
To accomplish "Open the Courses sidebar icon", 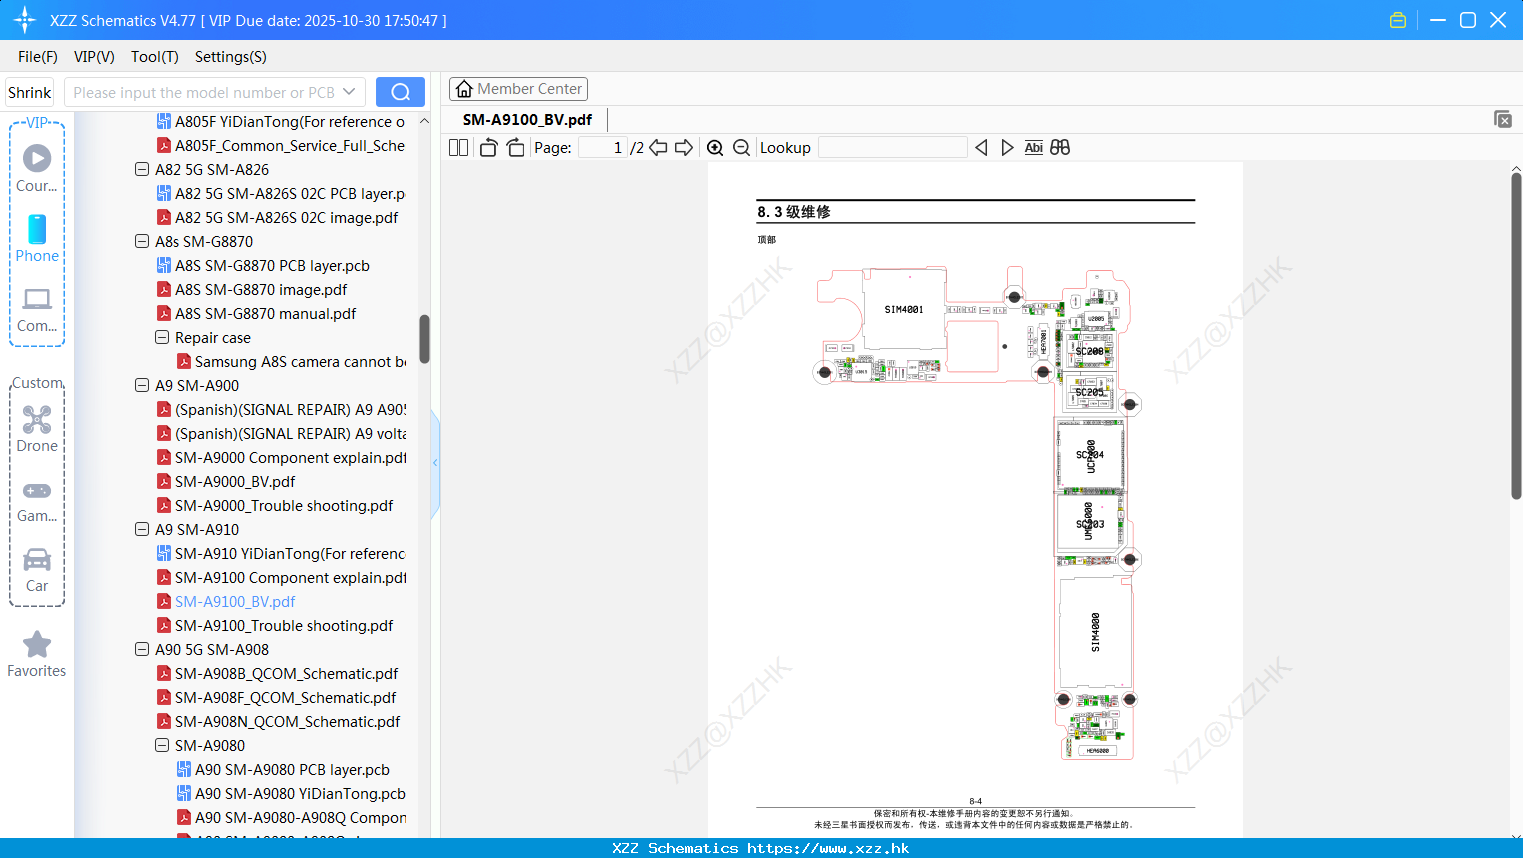I will coord(37,168).
